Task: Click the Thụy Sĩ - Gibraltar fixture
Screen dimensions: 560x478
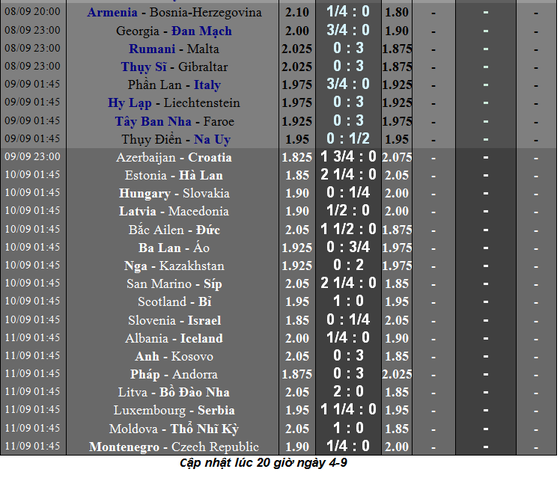Action: [x=174, y=67]
